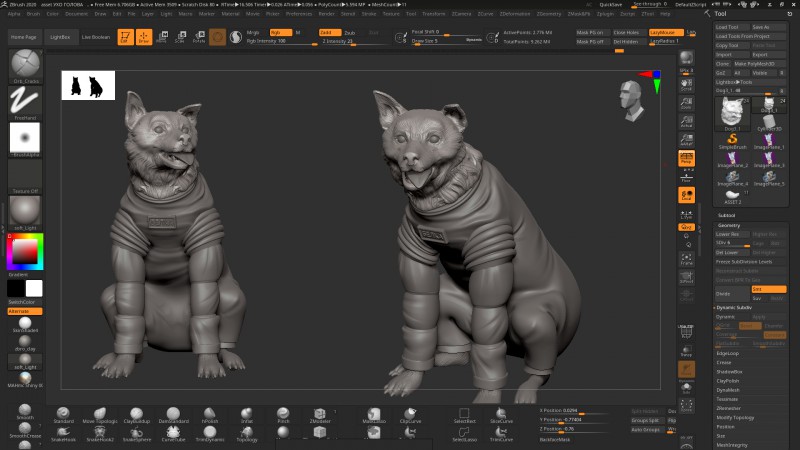Select the ImagePlane_4 tool thumbnail

coord(733,178)
